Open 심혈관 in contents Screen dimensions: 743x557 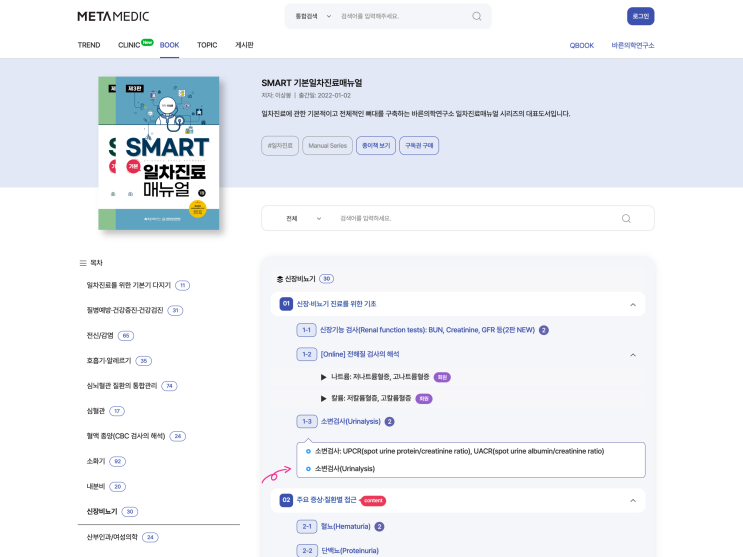95,411
